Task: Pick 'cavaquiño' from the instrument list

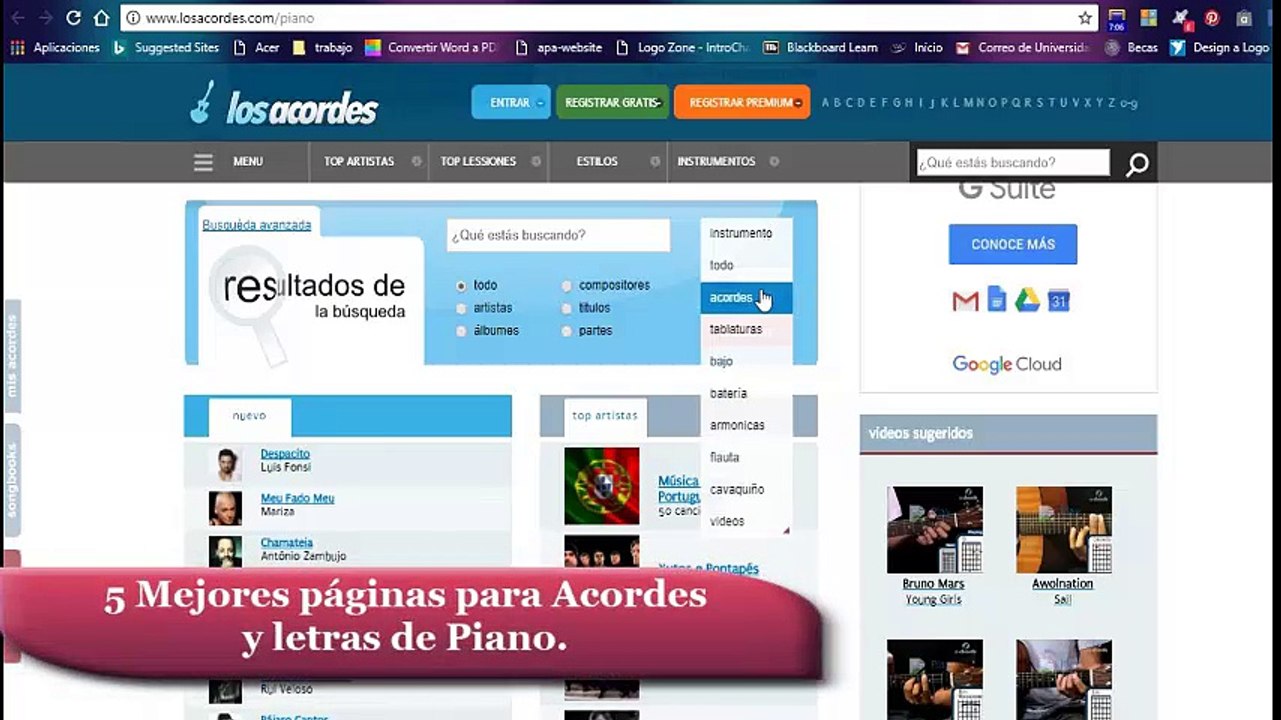Action: click(x=746, y=489)
